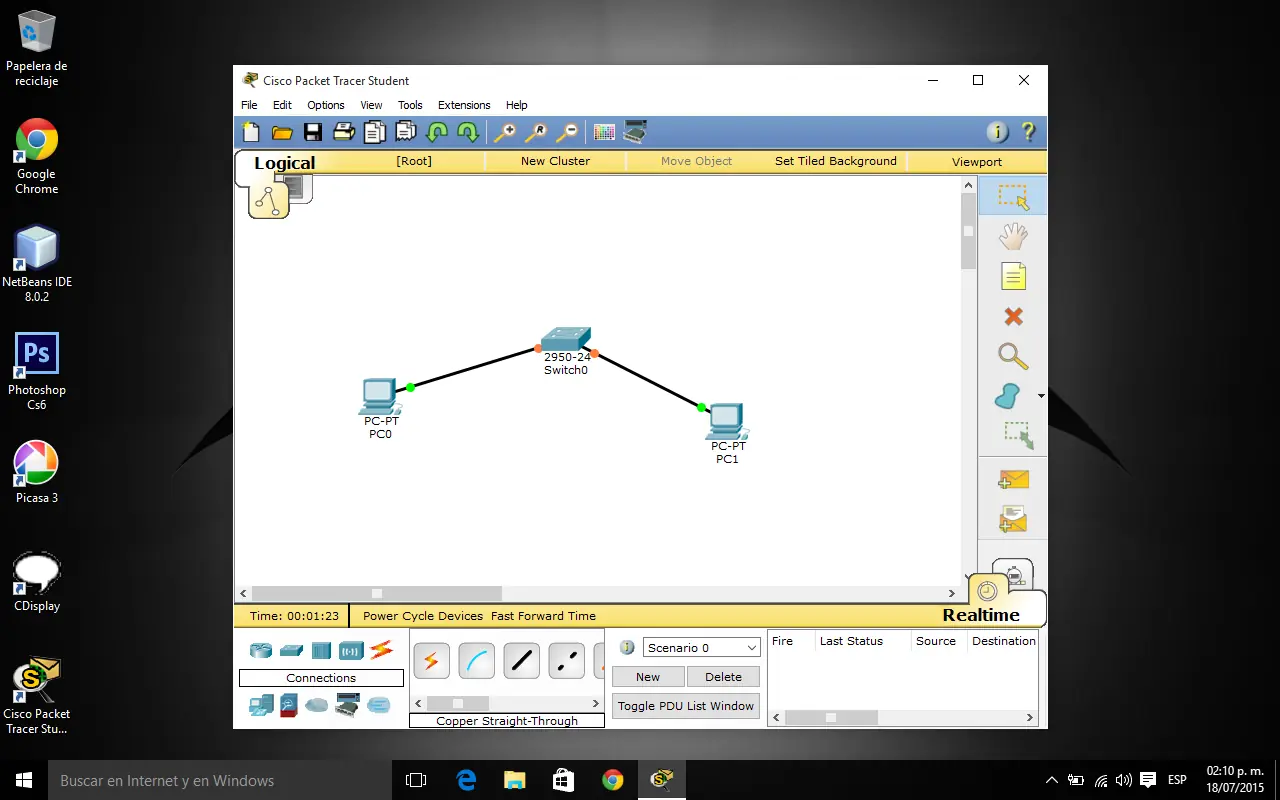The height and width of the screenshot is (800, 1280).
Task: Toggle the PDU List Window
Action: click(x=685, y=706)
